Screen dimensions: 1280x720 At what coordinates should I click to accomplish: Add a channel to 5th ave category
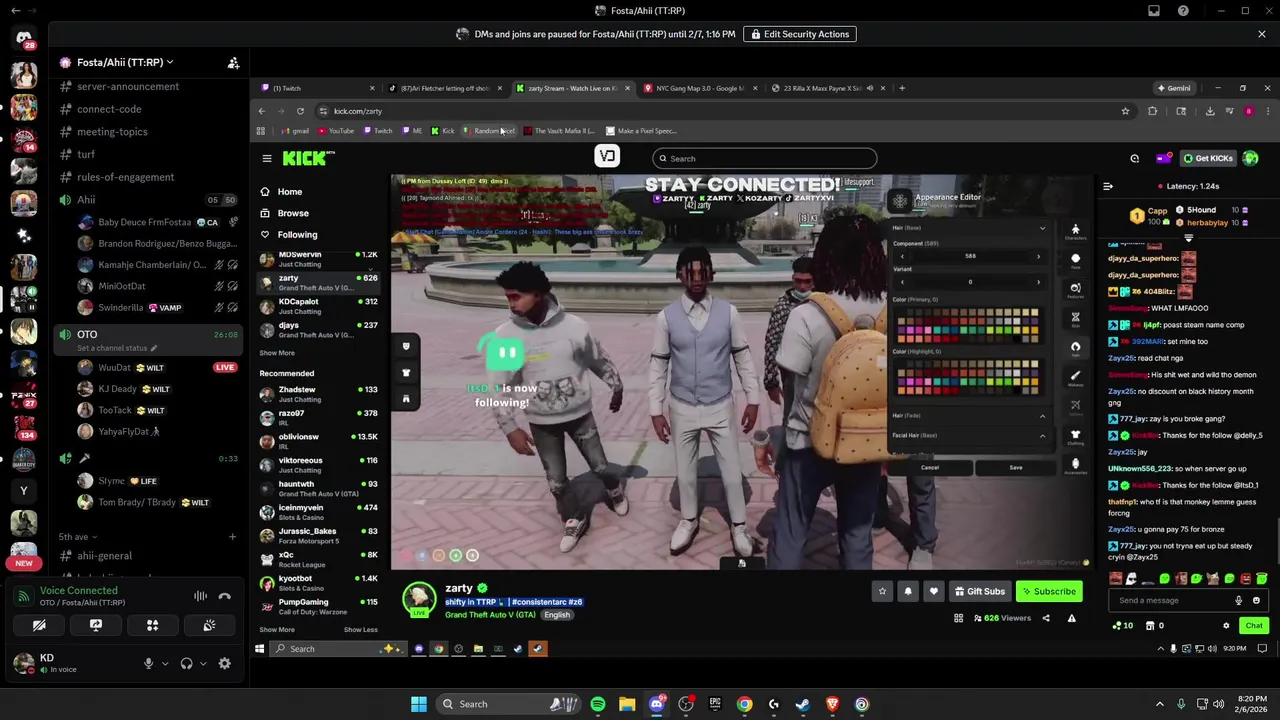[232, 537]
